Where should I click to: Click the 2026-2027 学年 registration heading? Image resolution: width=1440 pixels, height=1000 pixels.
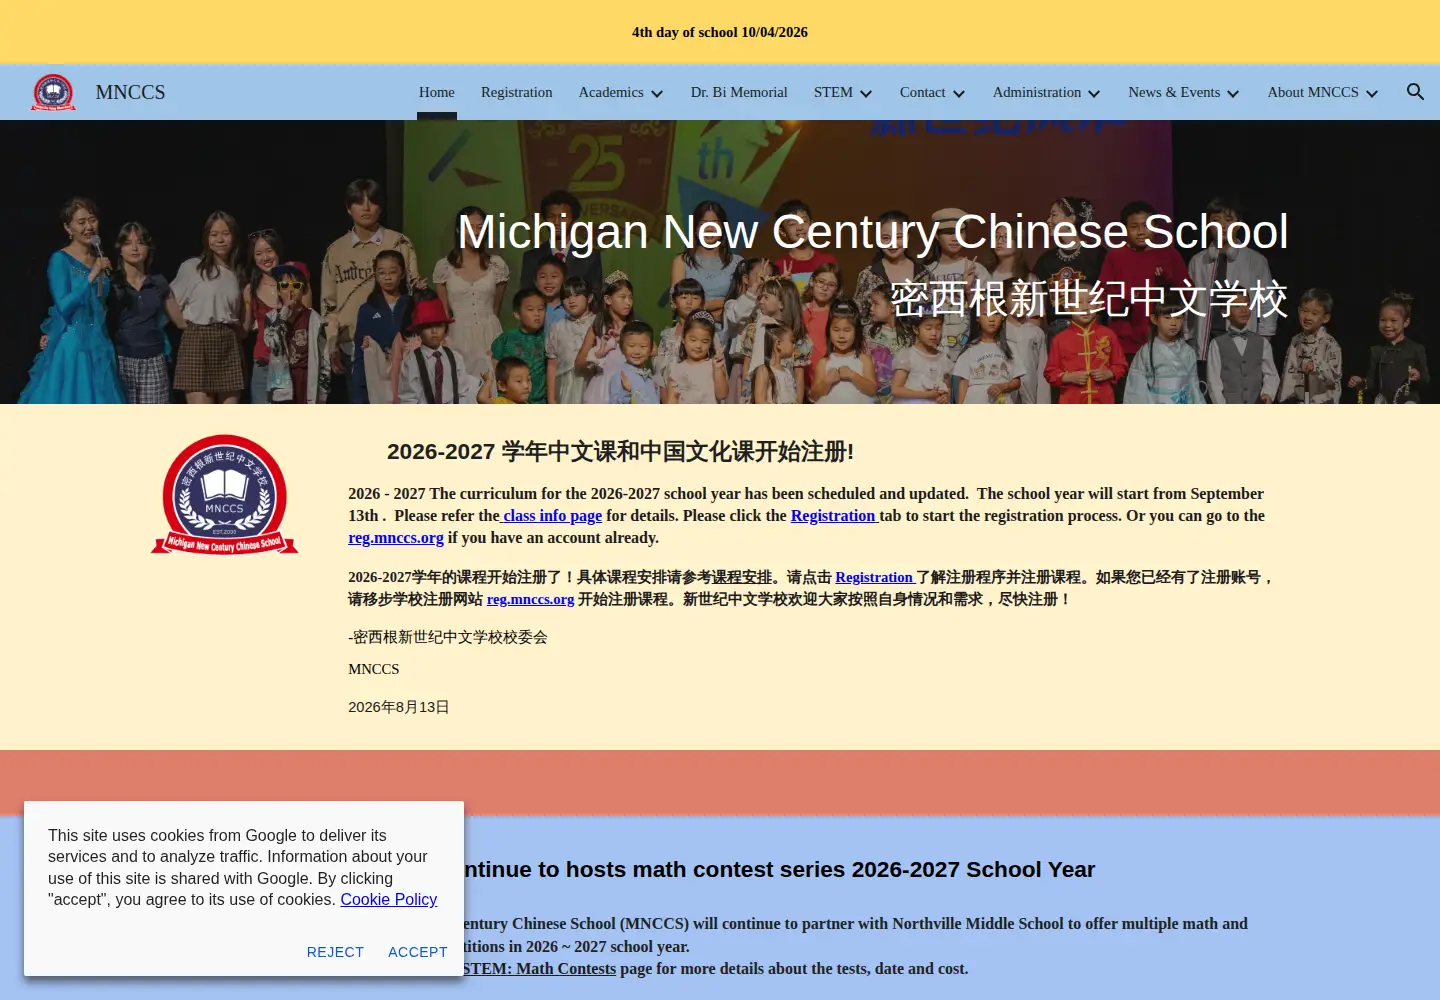(620, 452)
